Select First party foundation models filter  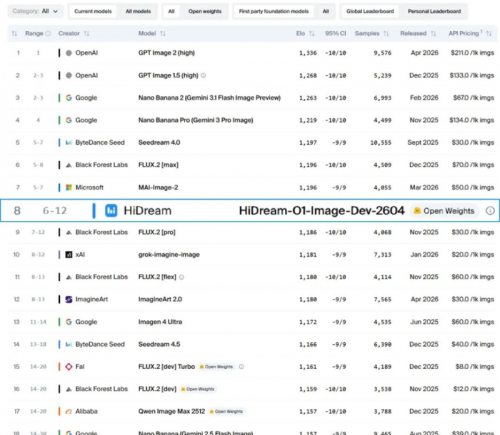click(274, 11)
